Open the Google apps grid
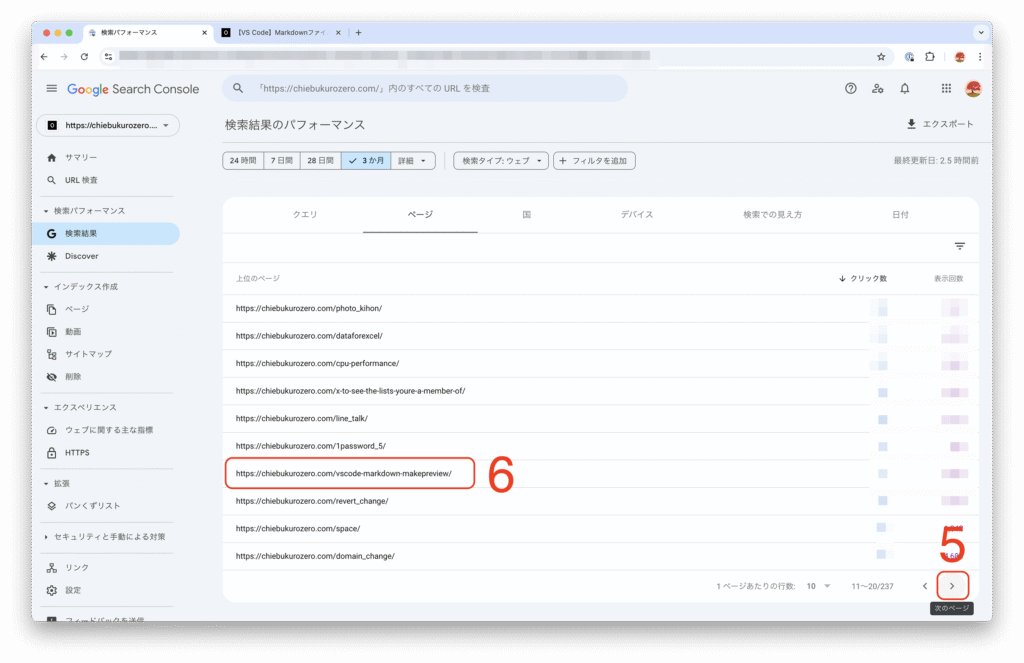1024x663 pixels. tap(946, 88)
